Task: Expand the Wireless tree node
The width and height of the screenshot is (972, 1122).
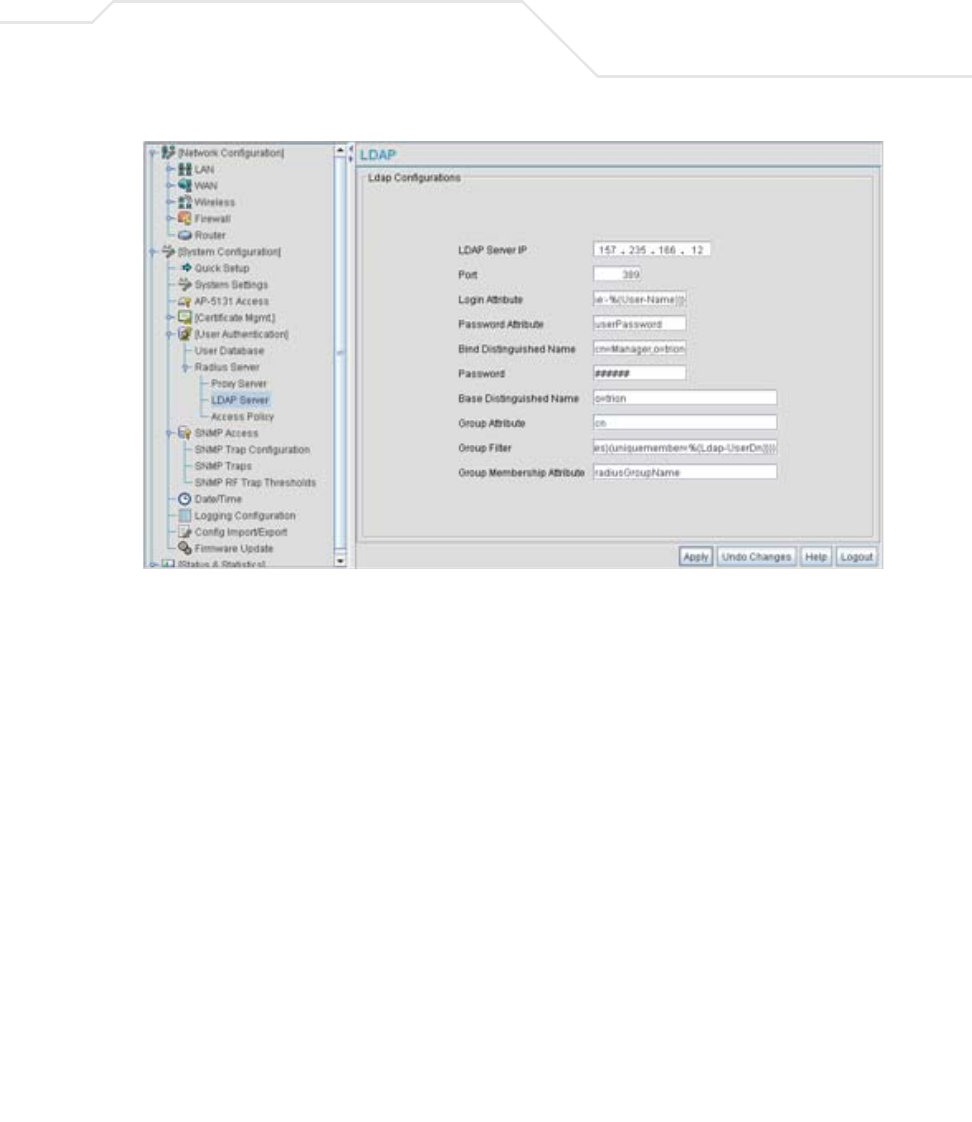Action: [x=170, y=202]
